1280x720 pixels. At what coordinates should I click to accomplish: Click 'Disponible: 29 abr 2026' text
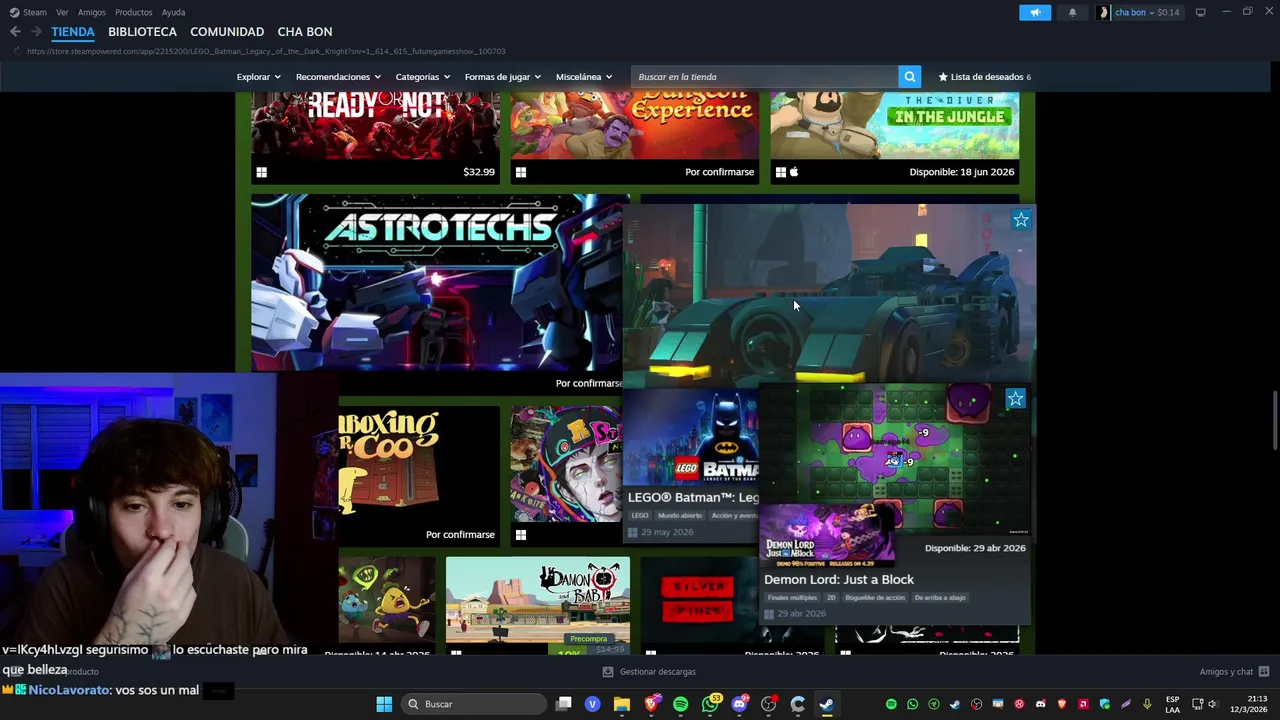tap(975, 548)
